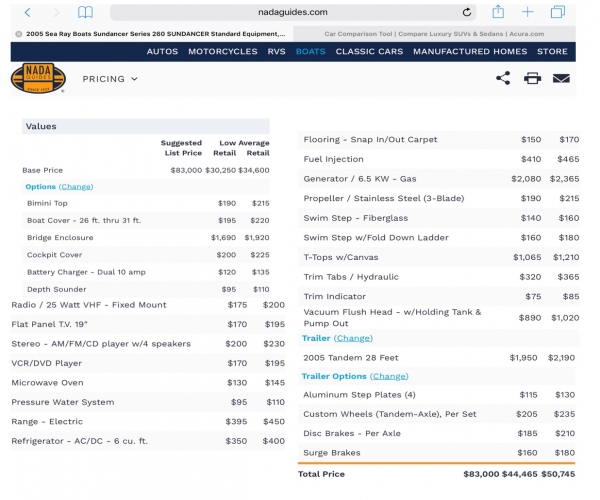Click the Refrigerator - AC/DC row label

click(x=80, y=441)
